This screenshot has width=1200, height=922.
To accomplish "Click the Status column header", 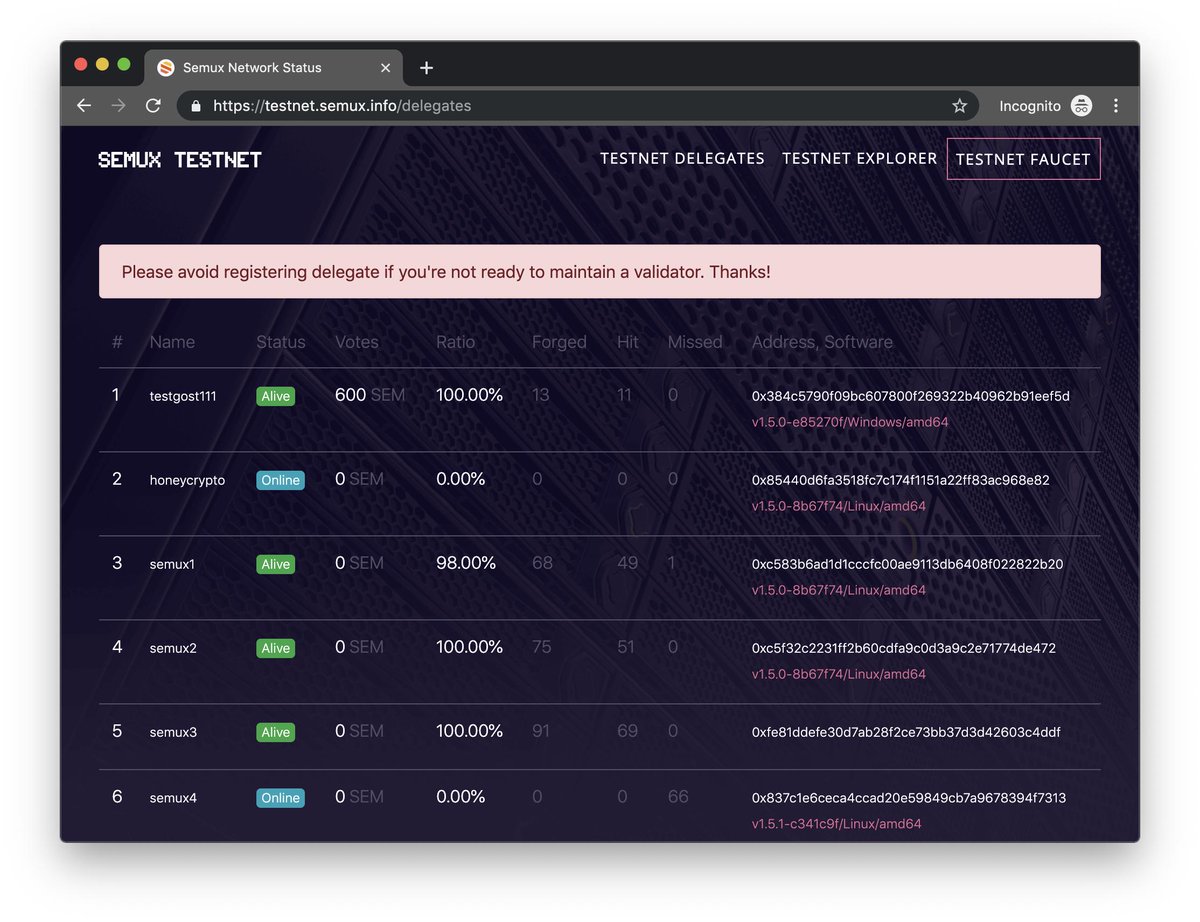I will click(x=281, y=342).
